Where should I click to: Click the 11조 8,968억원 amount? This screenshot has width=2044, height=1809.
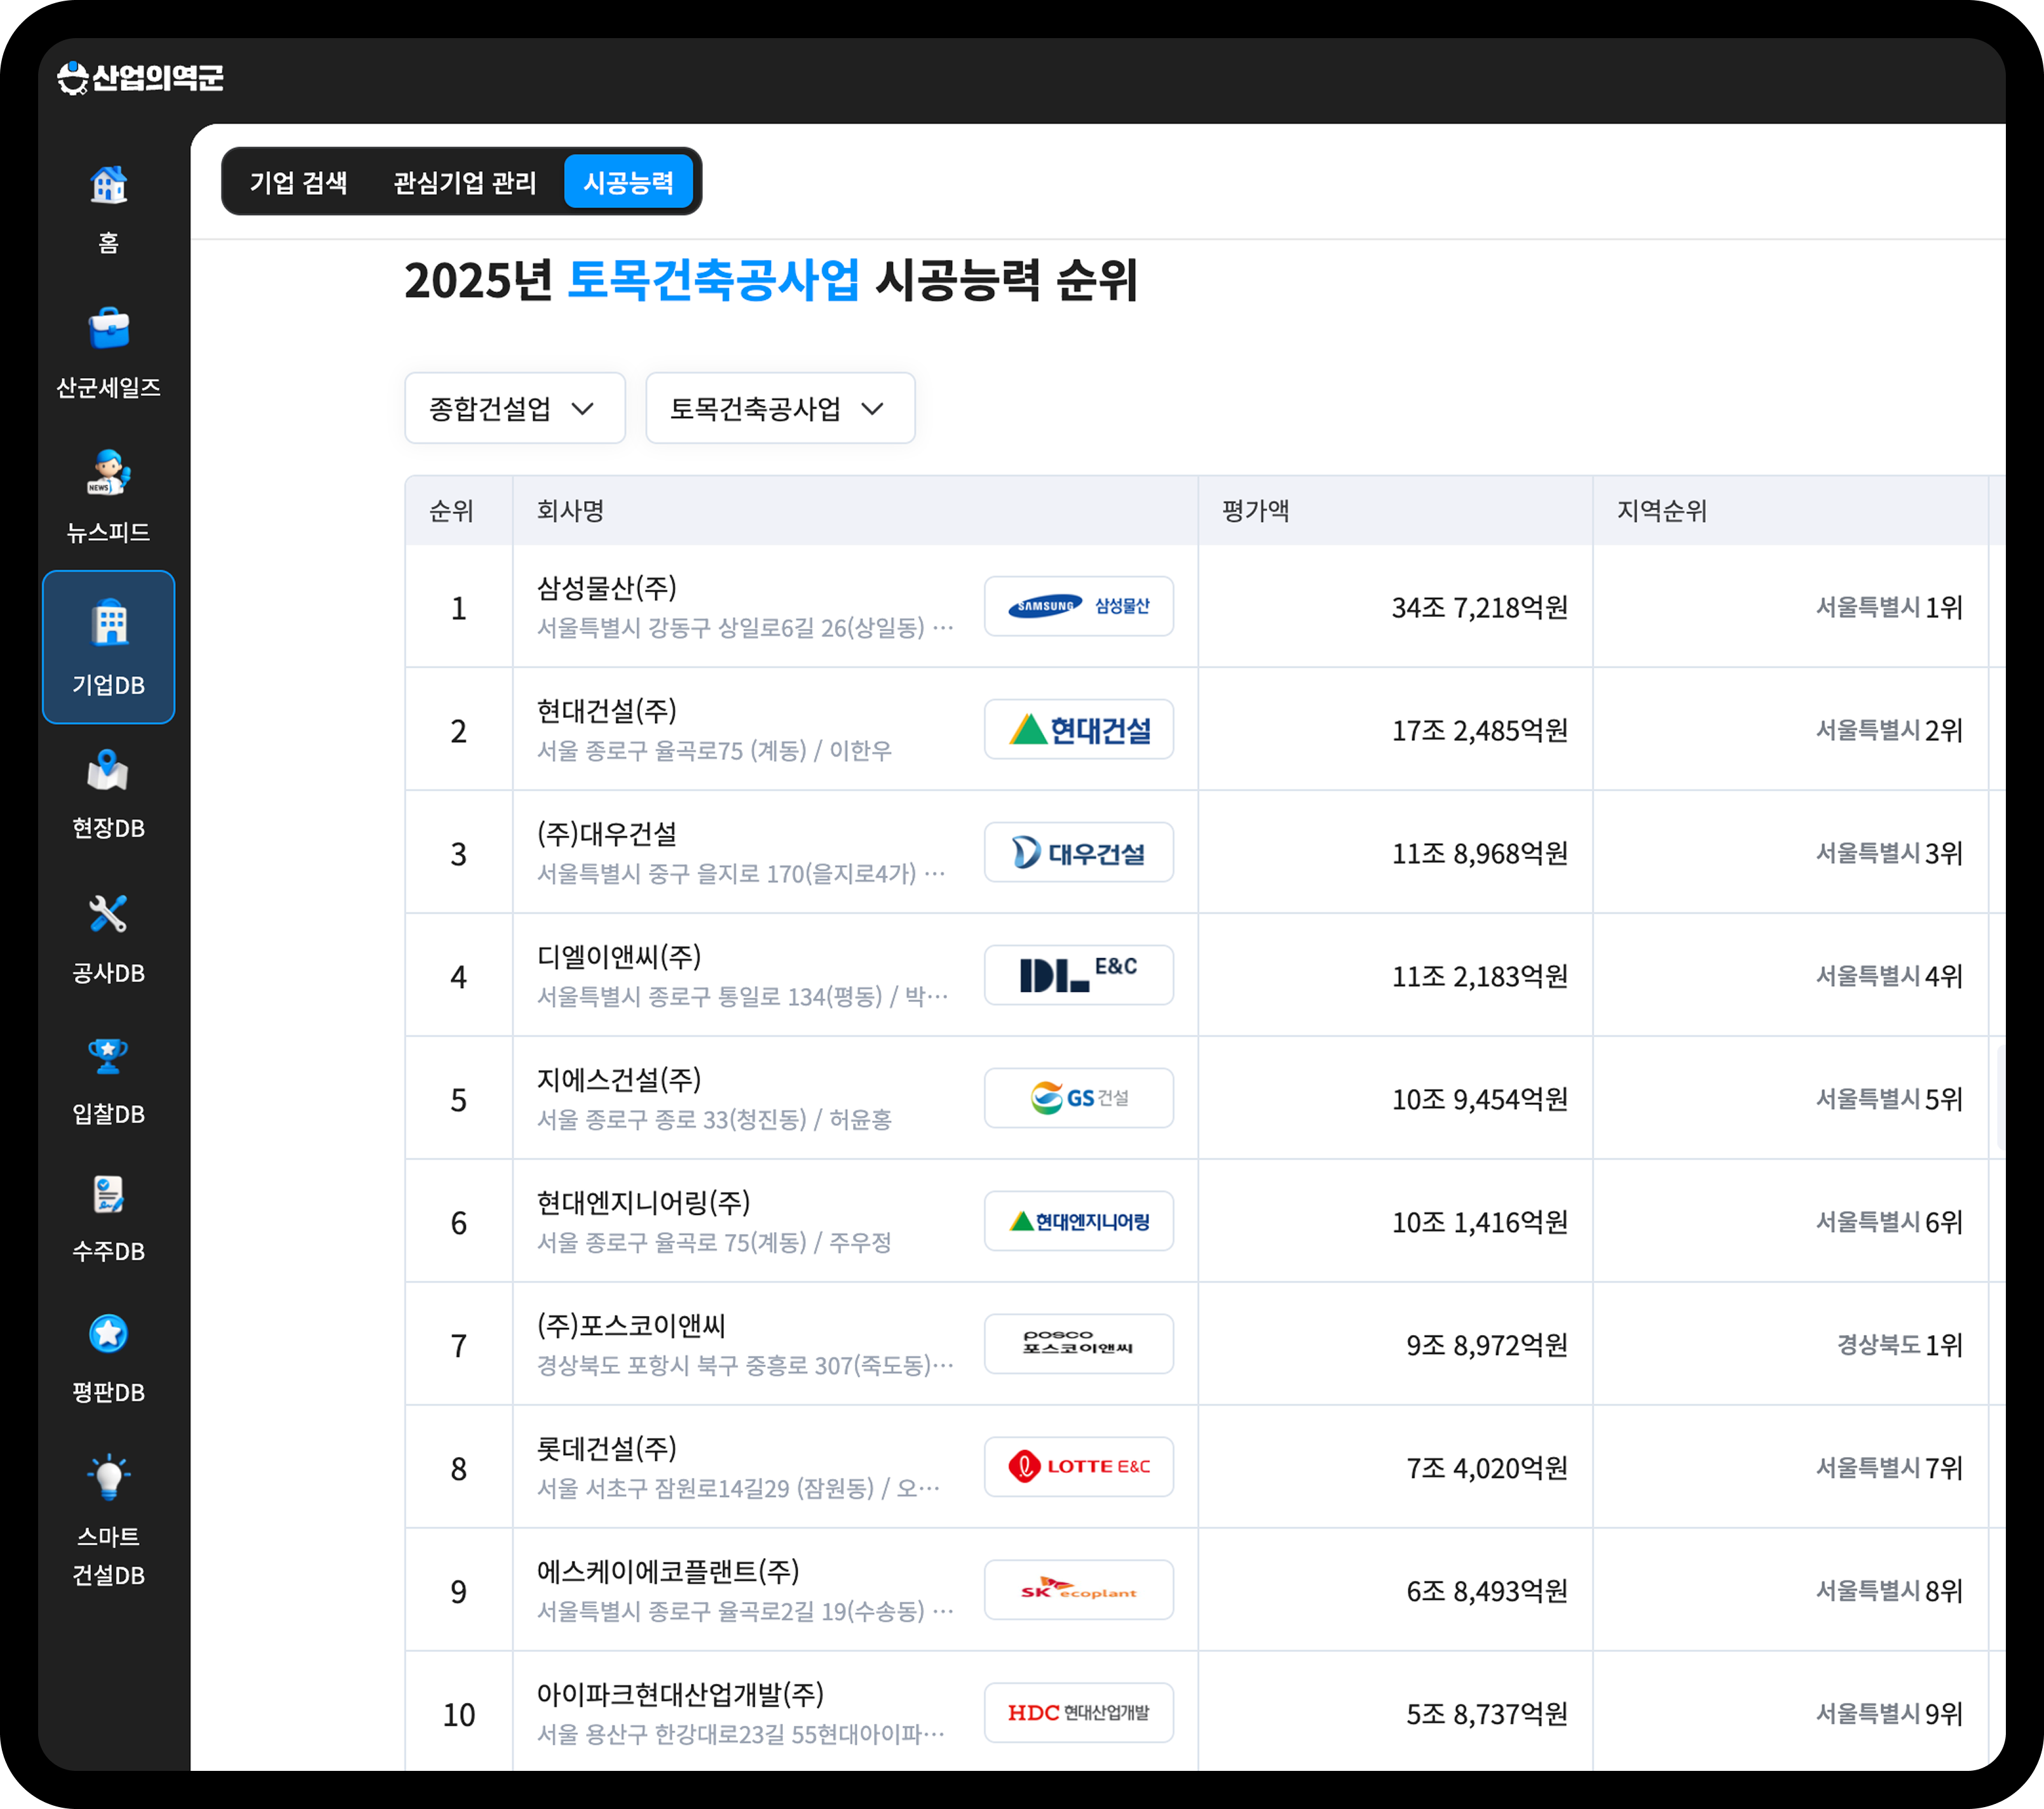coord(1479,853)
